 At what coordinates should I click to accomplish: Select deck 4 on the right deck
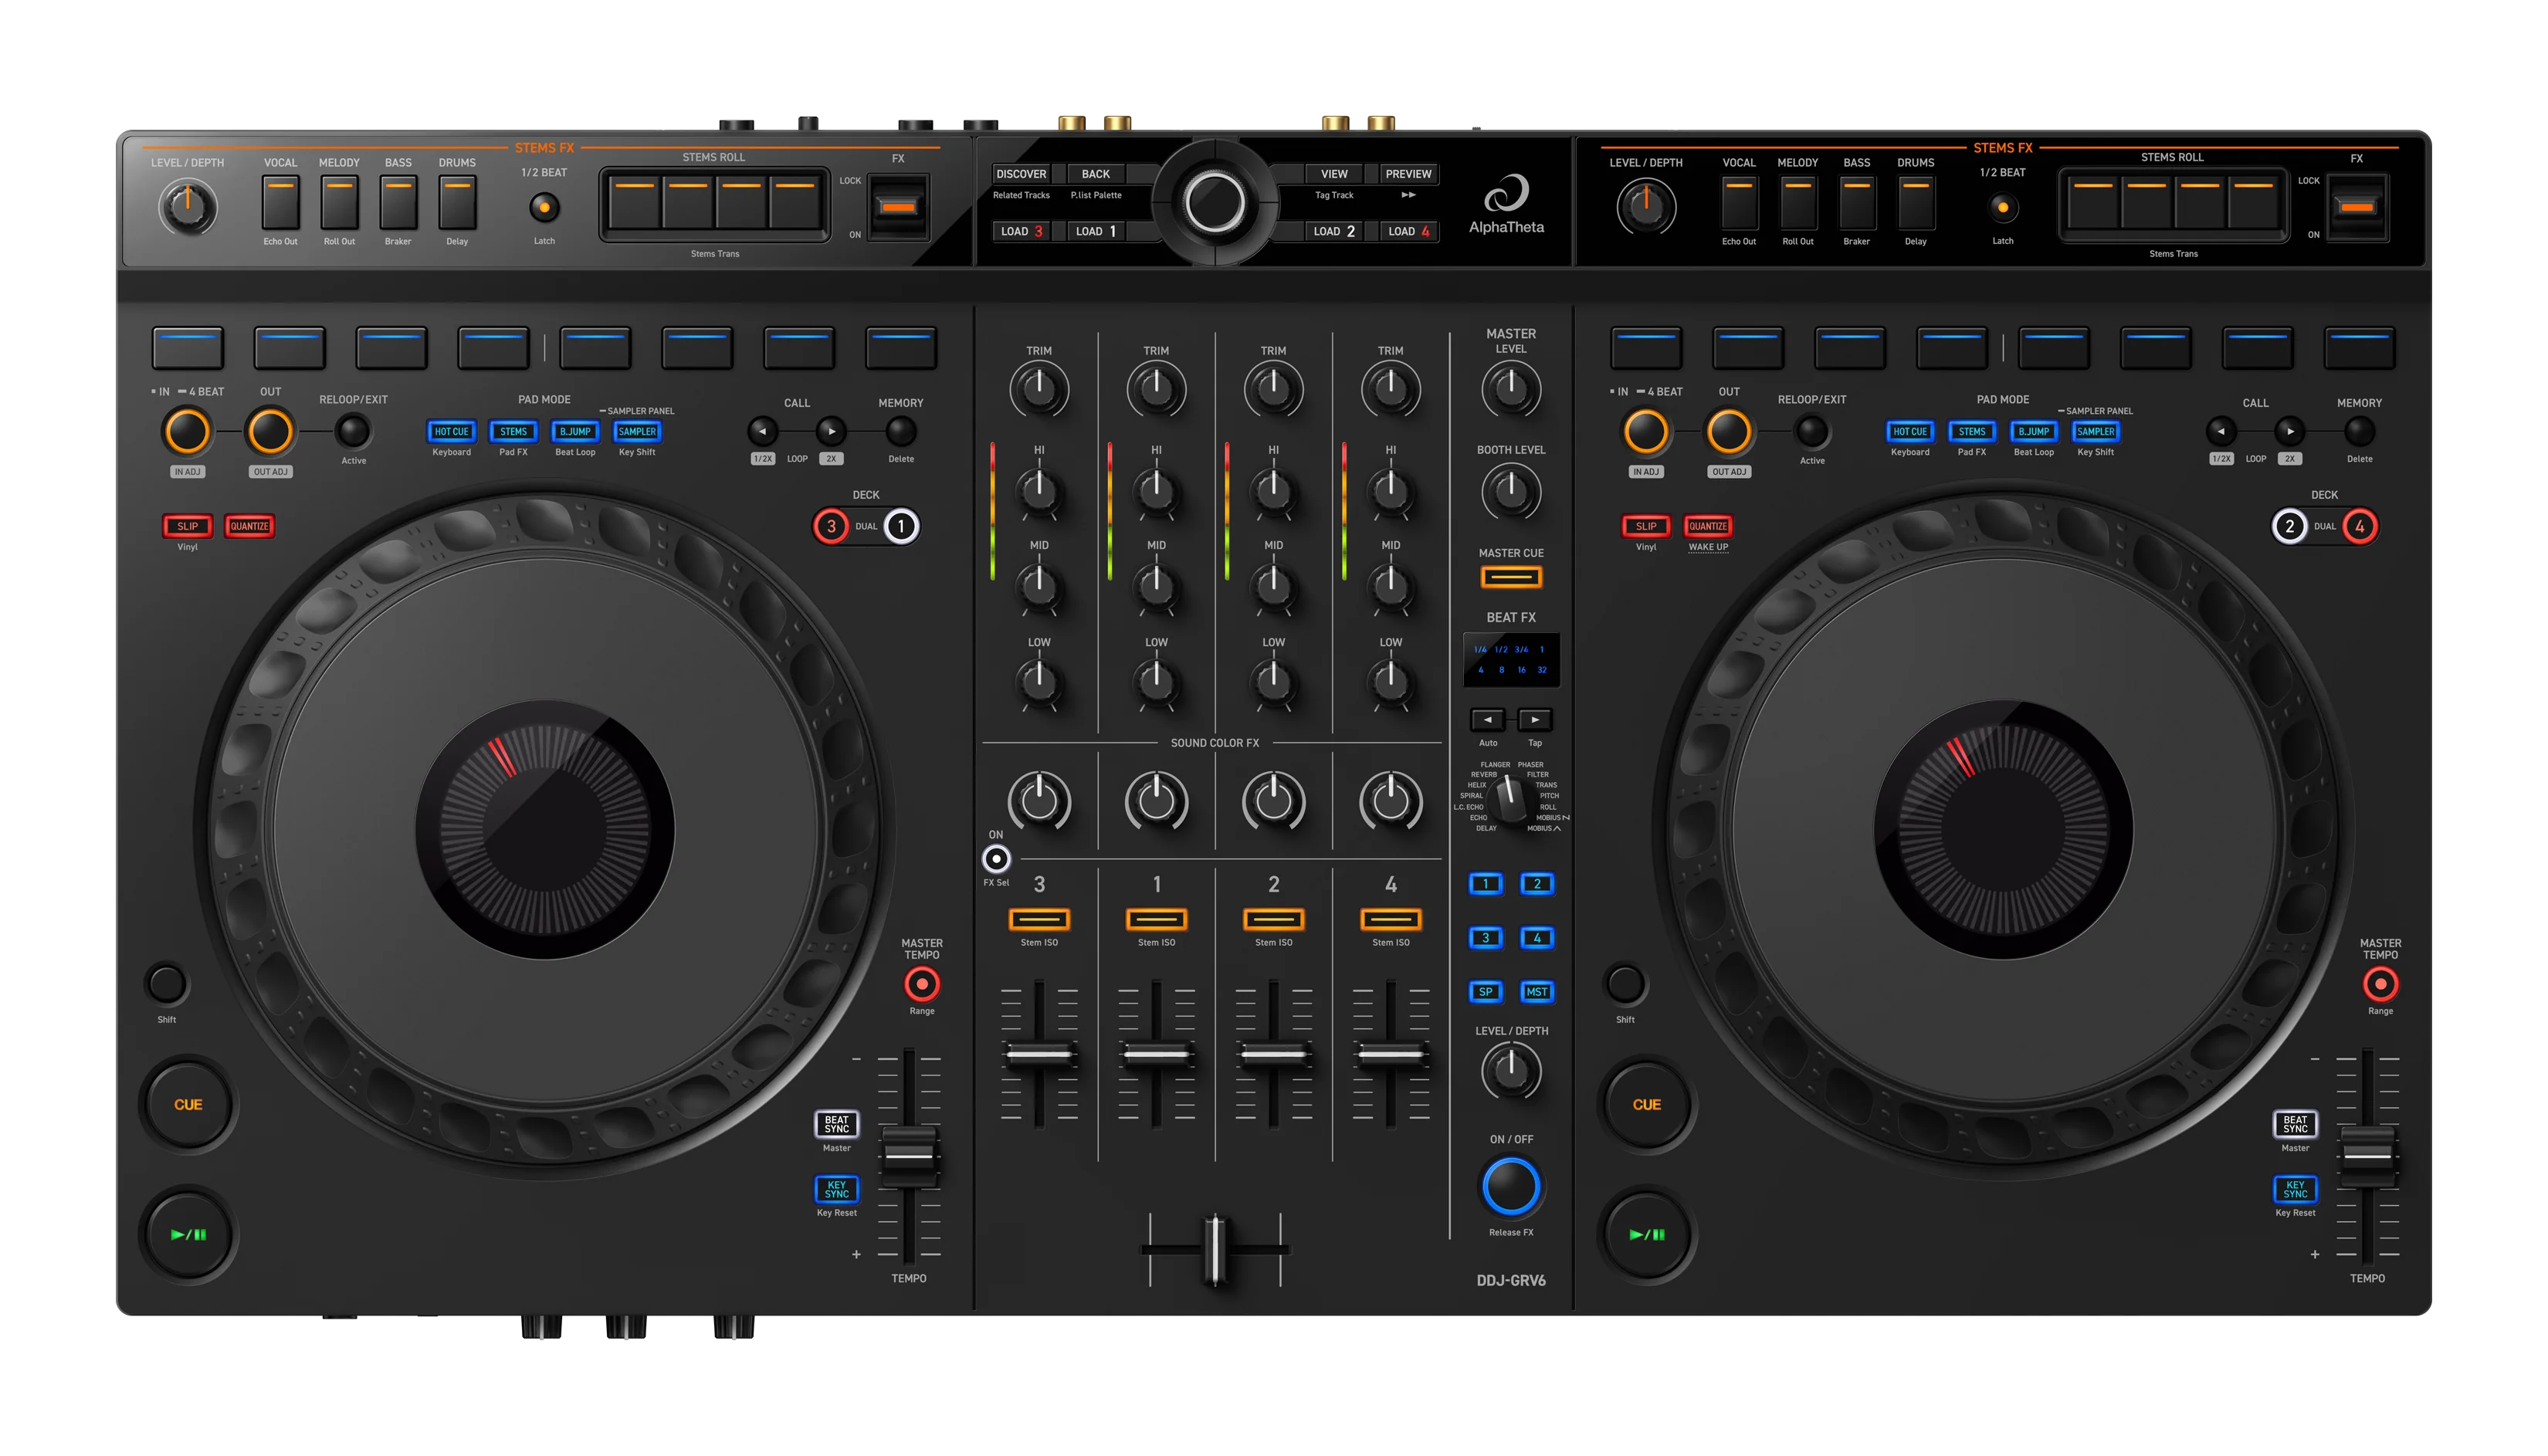point(2360,526)
